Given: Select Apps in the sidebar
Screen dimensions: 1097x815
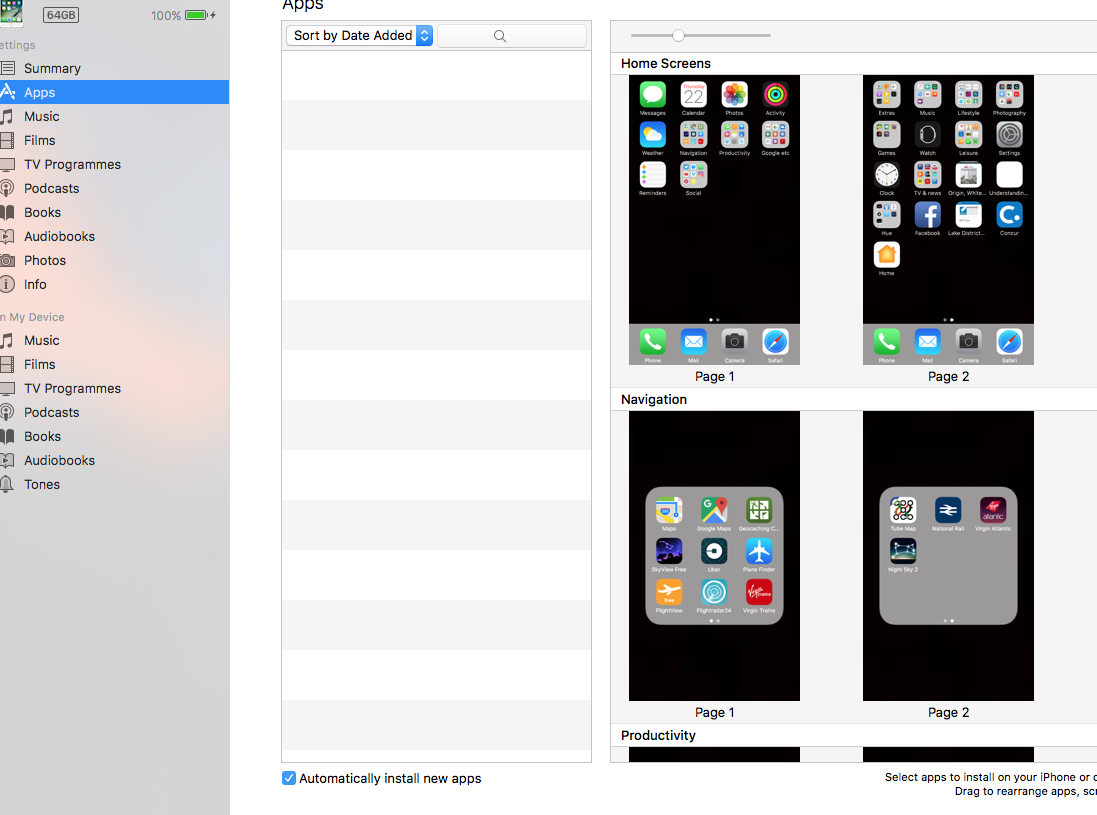Looking at the screenshot, I should click(115, 92).
